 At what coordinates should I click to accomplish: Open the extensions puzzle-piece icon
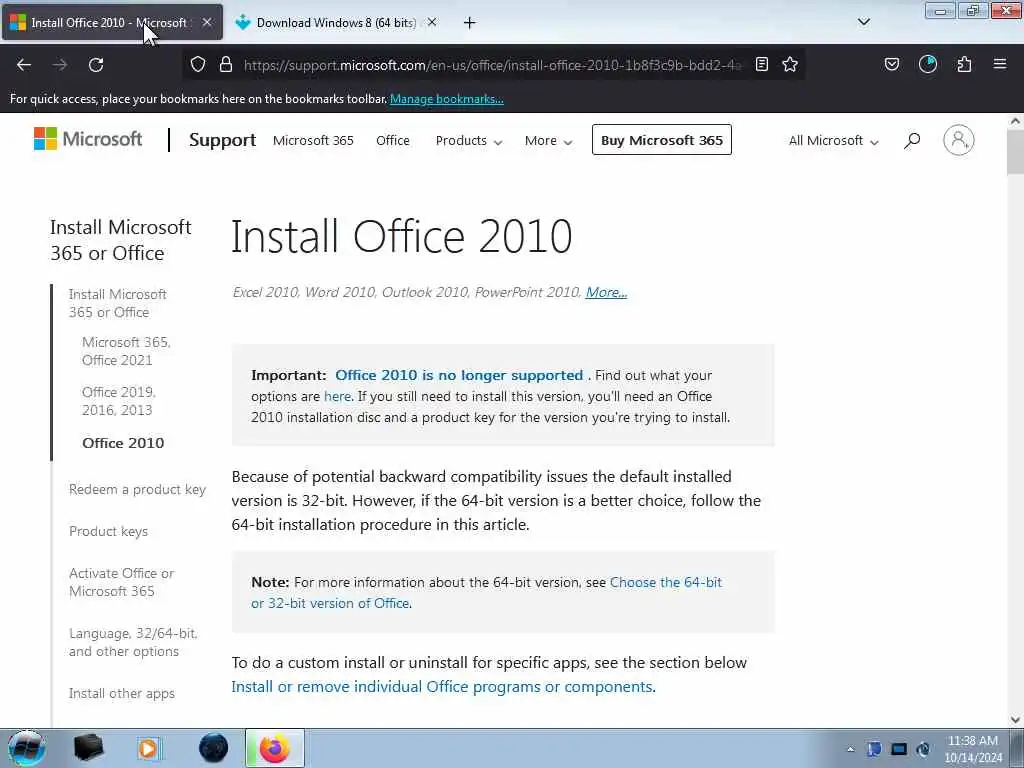pos(964,64)
